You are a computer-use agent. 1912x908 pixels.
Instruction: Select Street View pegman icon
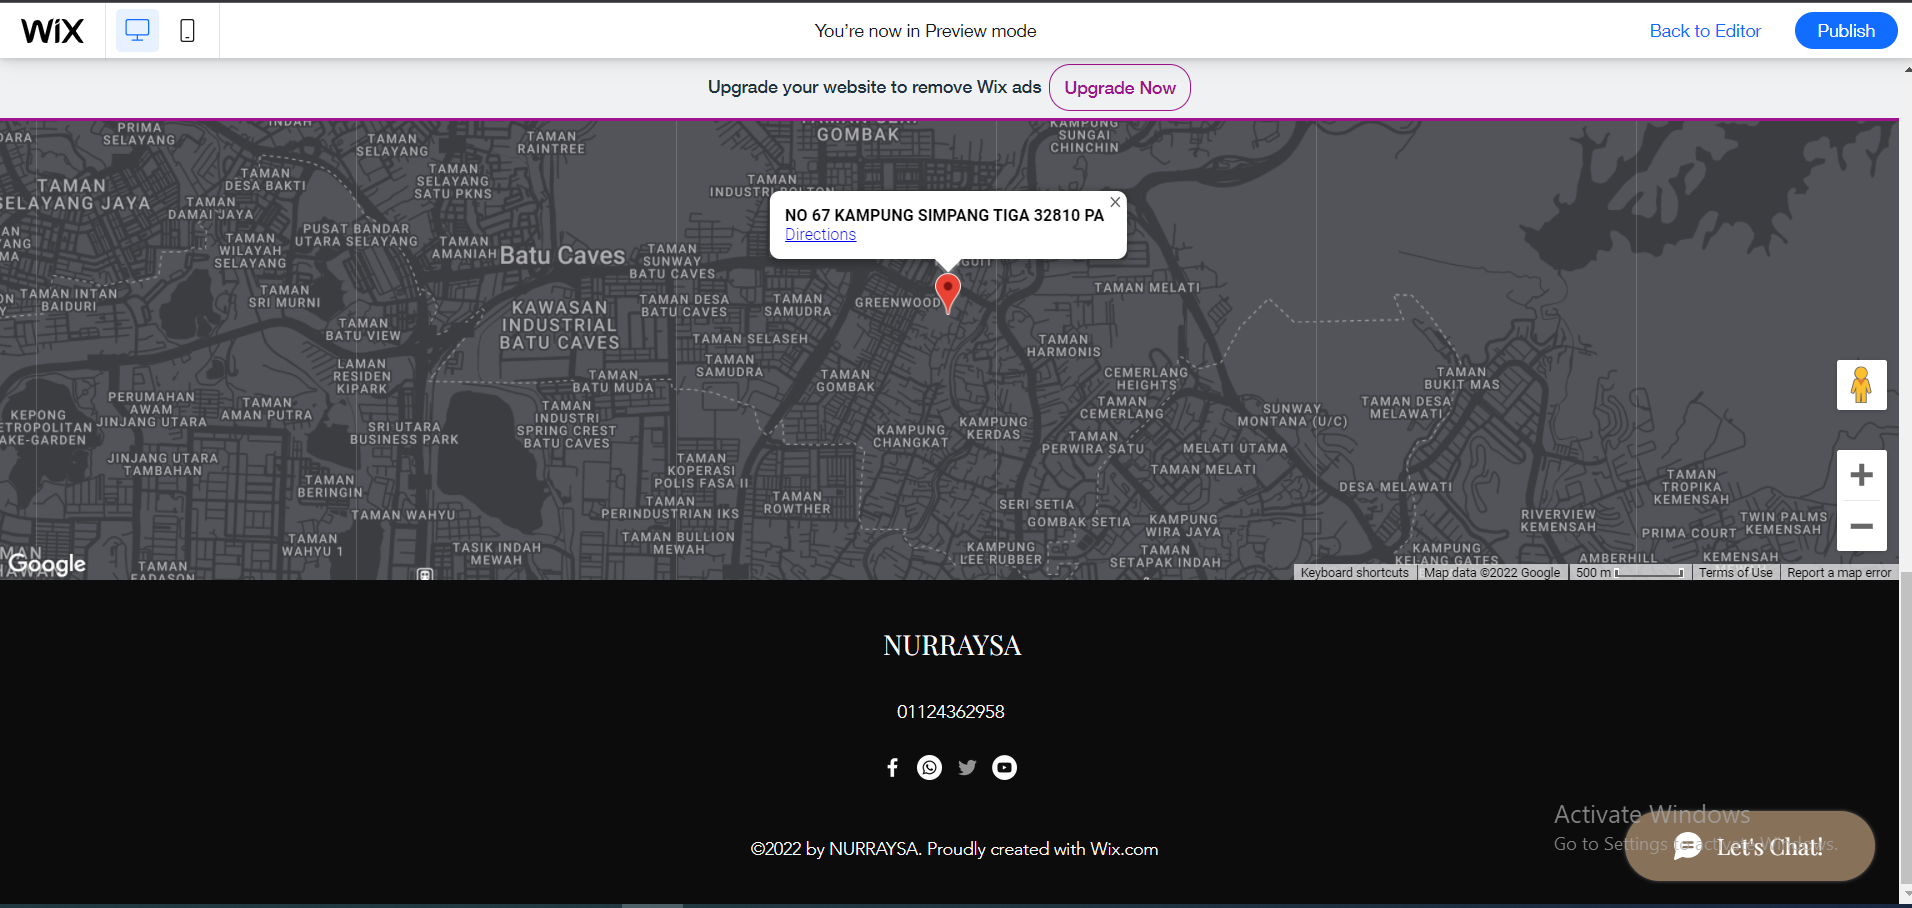click(x=1861, y=385)
